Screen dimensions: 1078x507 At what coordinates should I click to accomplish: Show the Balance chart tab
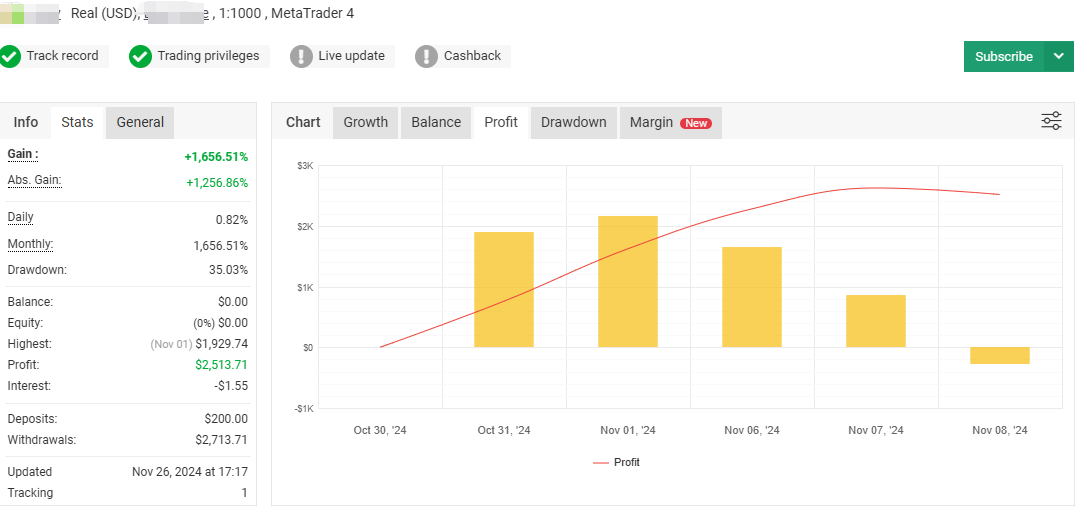tap(436, 122)
